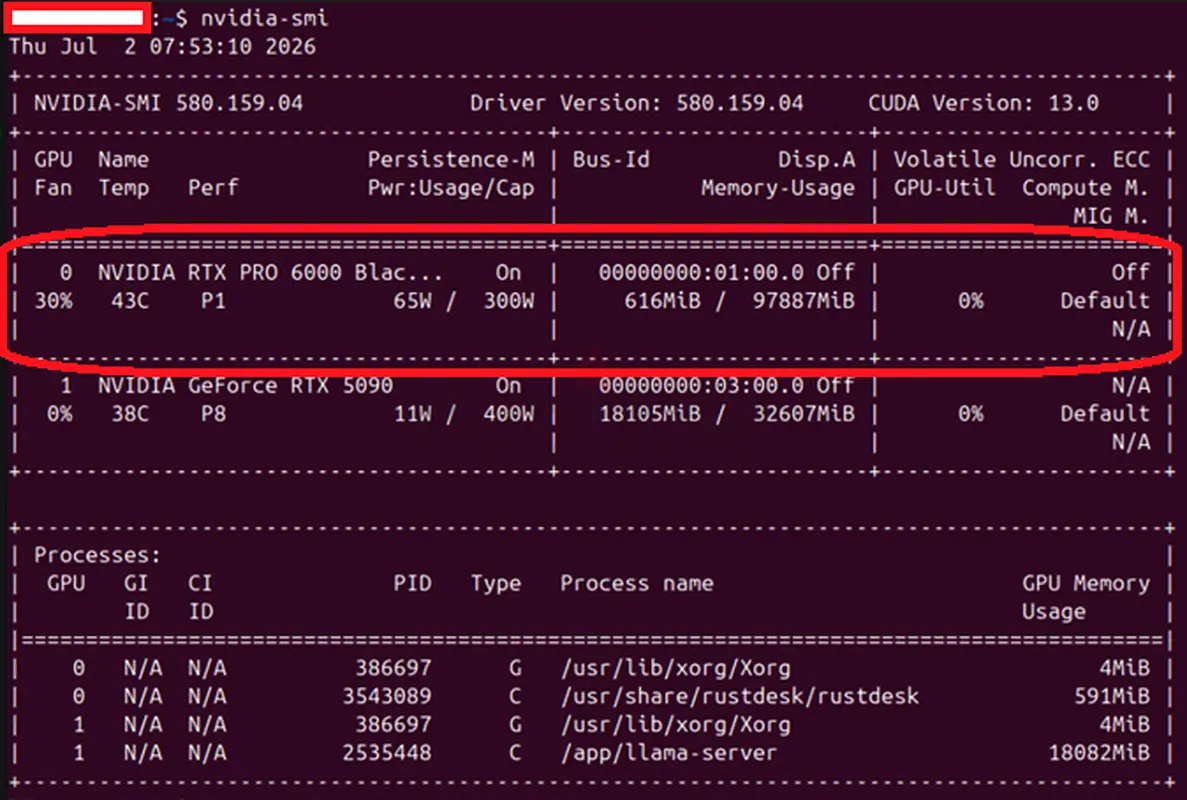Image resolution: width=1187 pixels, height=800 pixels.
Task: Select the NVIDIA GeForce RTX 5090 name
Action: [x=245, y=386]
